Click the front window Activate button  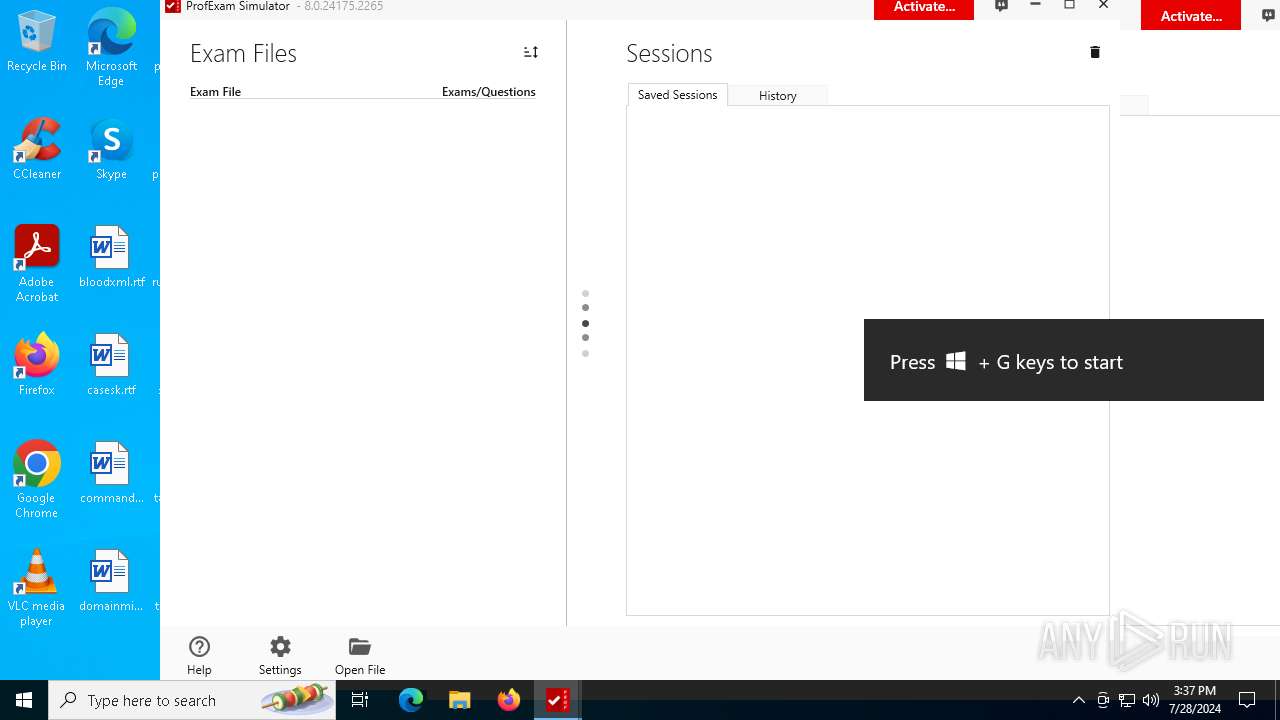click(924, 8)
